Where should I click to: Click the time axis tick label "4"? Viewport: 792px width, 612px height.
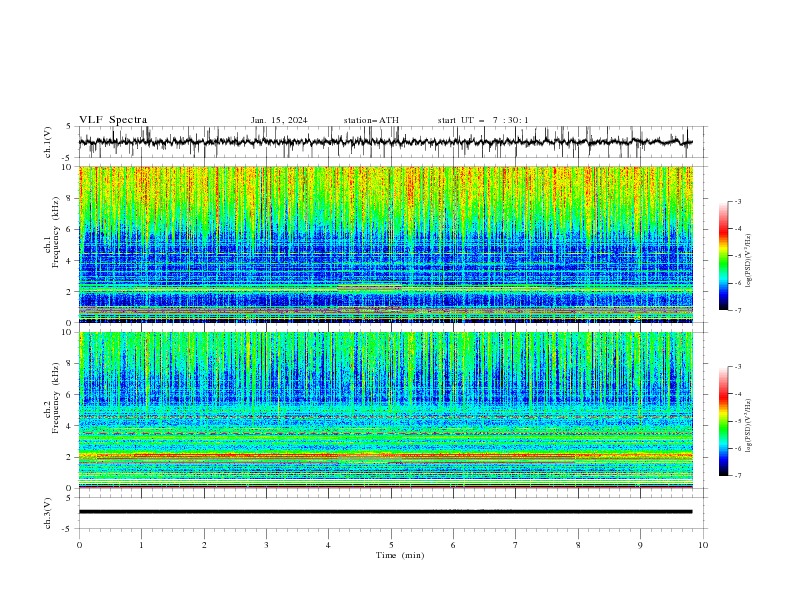pyautogui.click(x=328, y=545)
